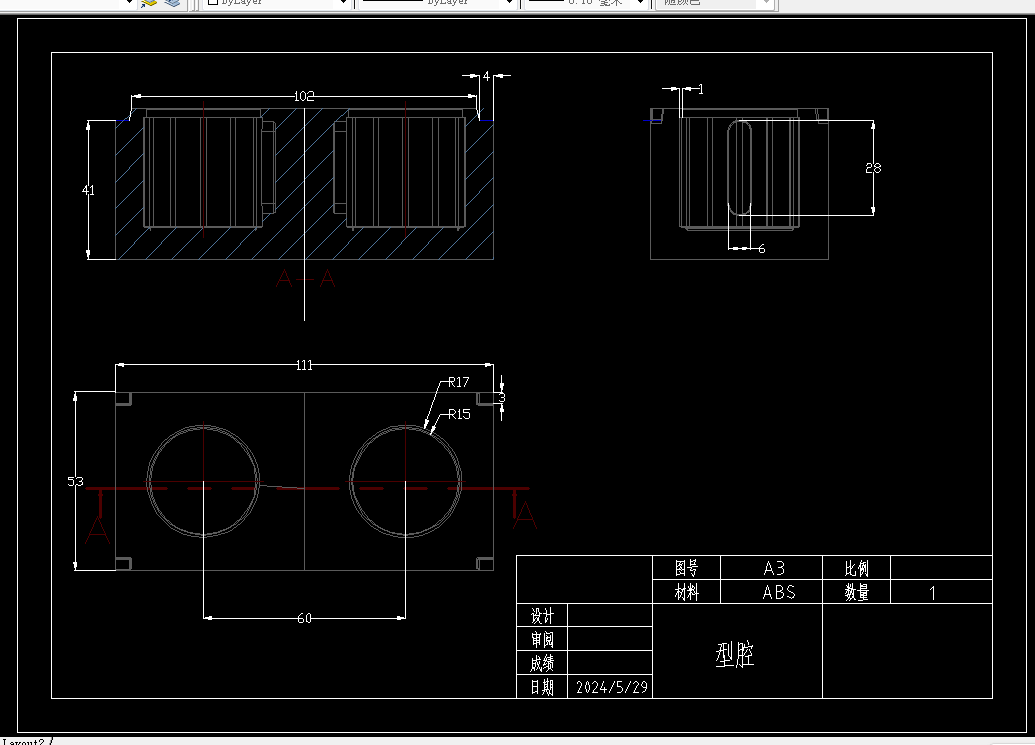Viewport: 1035px width, 745px height.
Task: Open the ByLayer linetype dropdown arrow
Action: pyautogui.click(x=509, y=3)
